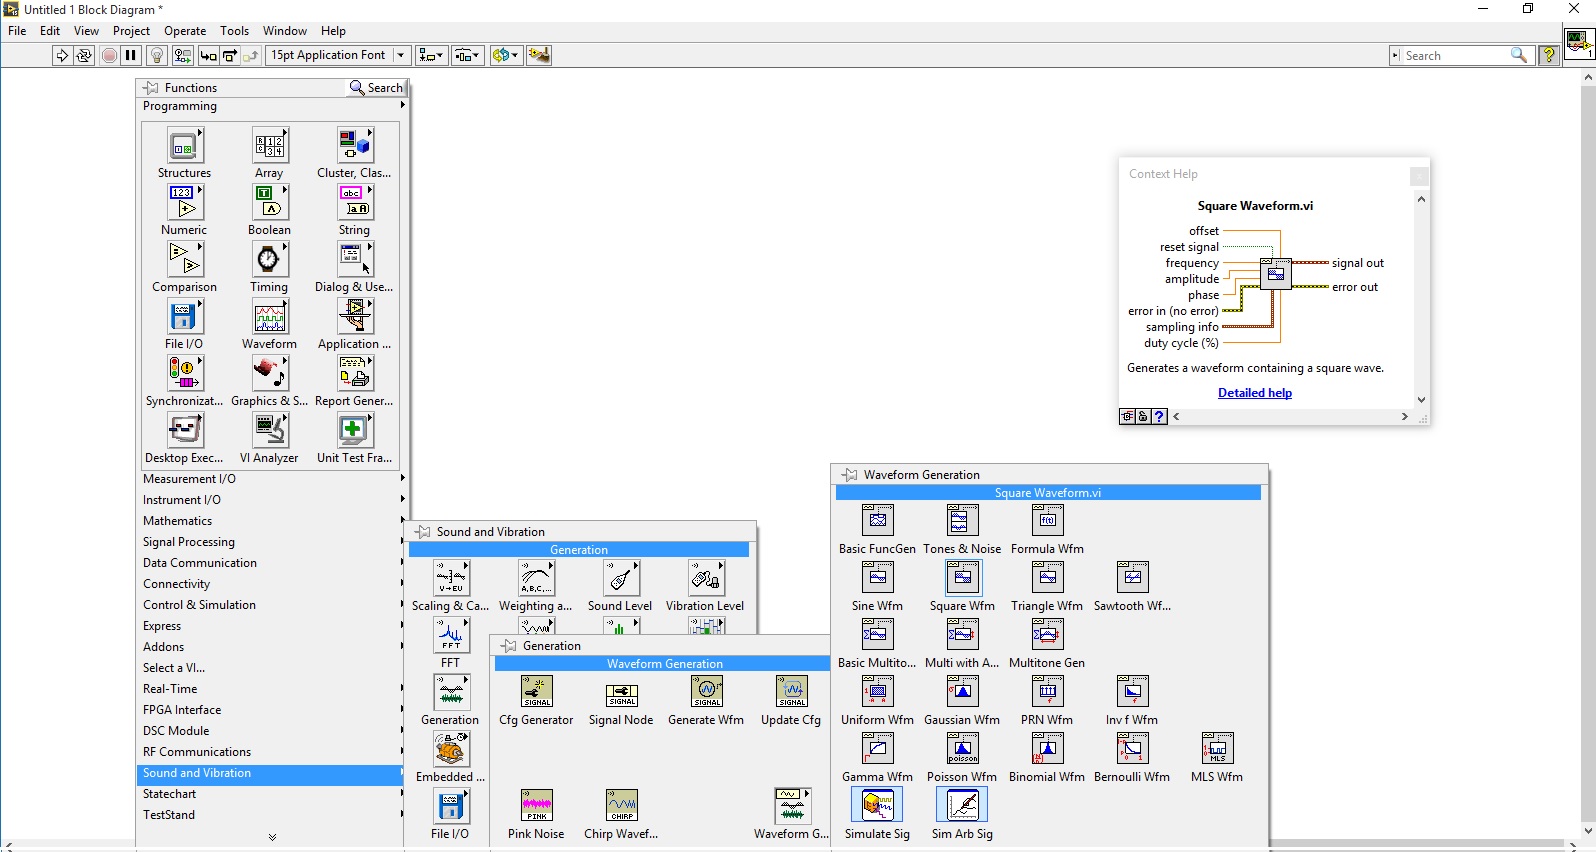Viewport: 1596px width, 852px height.
Task: Toggle Highlight Execution light bulb
Action: [x=157, y=55]
